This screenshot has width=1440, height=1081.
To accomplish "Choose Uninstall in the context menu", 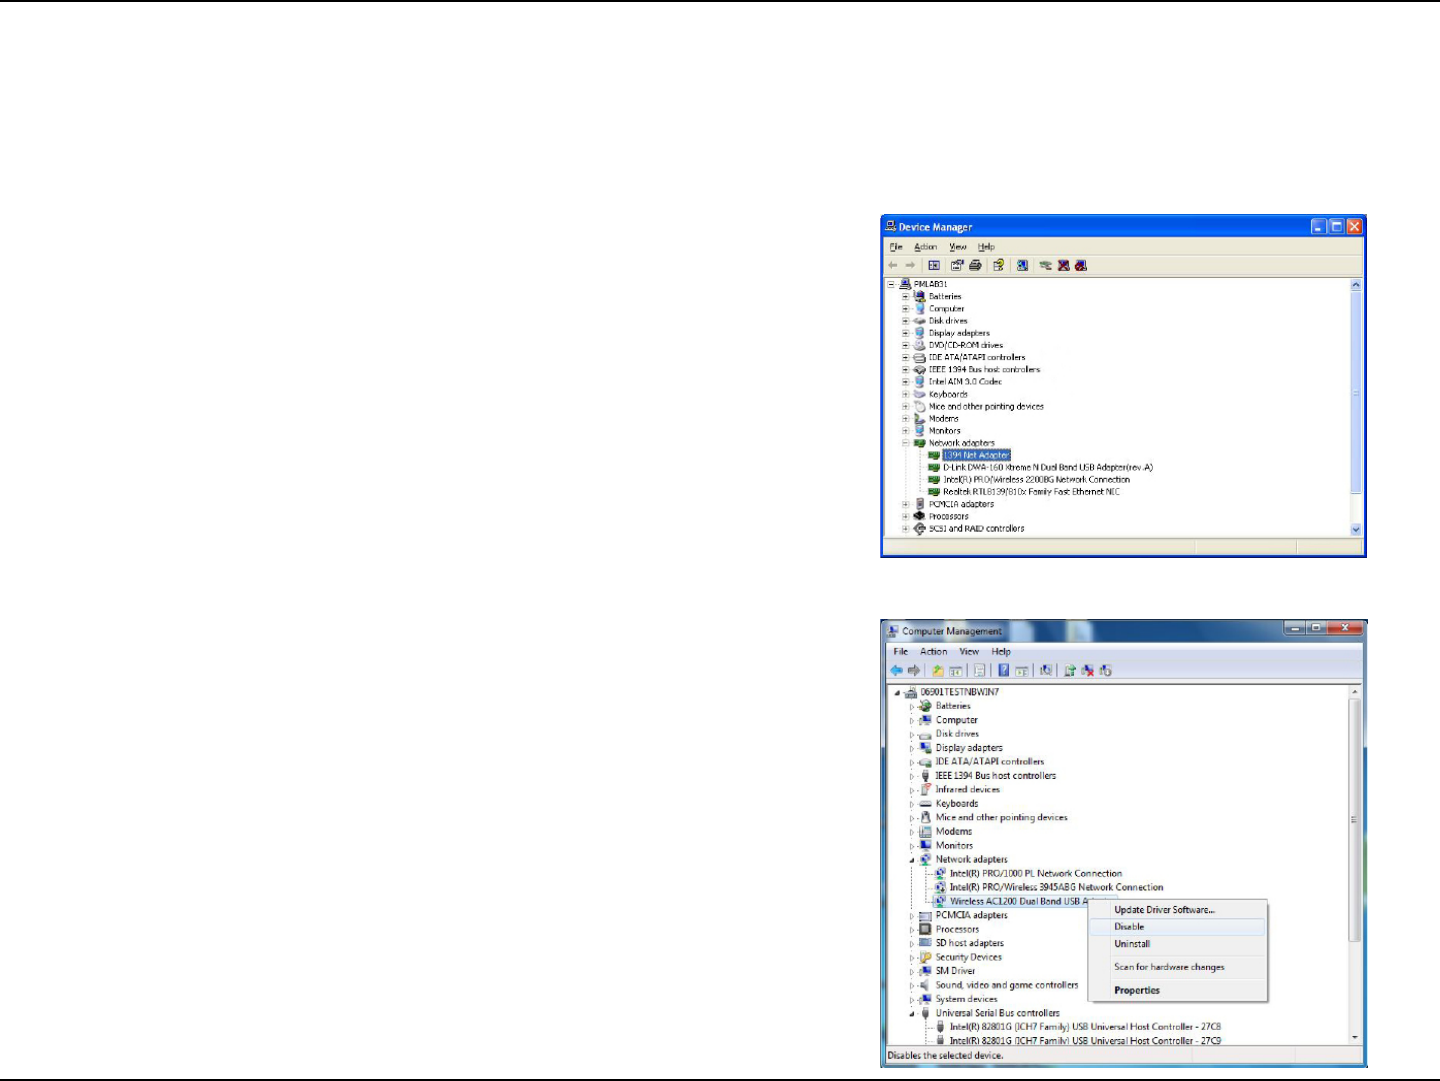I will coord(1177,944).
